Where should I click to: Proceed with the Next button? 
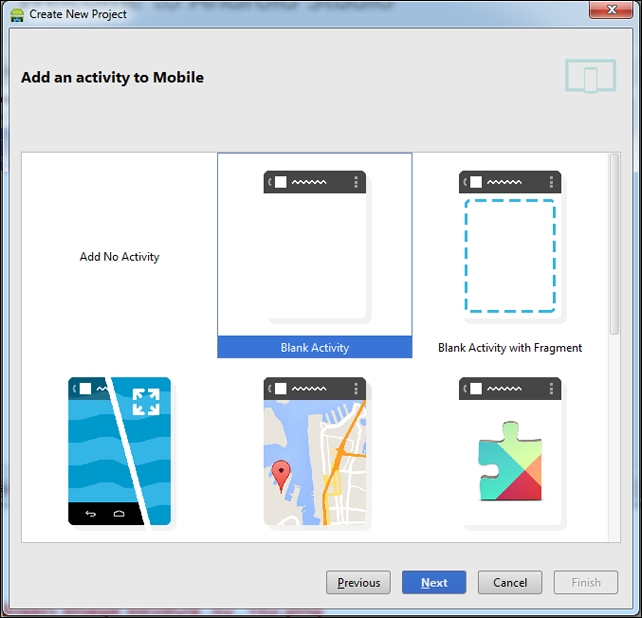pos(434,582)
